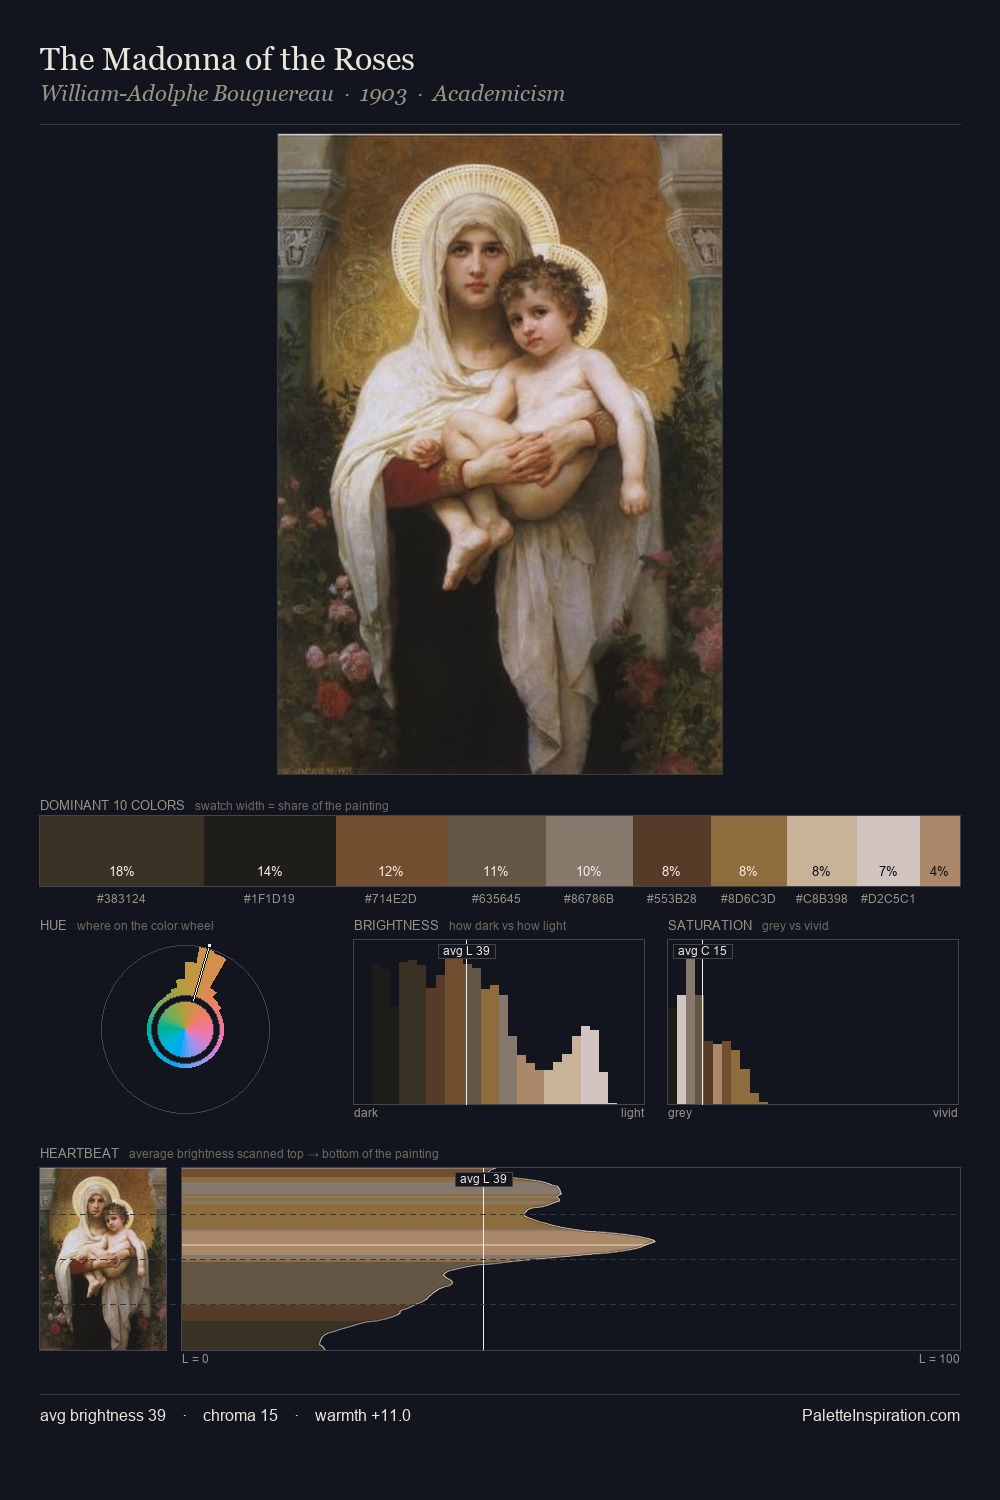Click the hex code #383124
Image resolution: width=1000 pixels, height=1500 pixels.
pyautogui.click(x=121, y=899)
